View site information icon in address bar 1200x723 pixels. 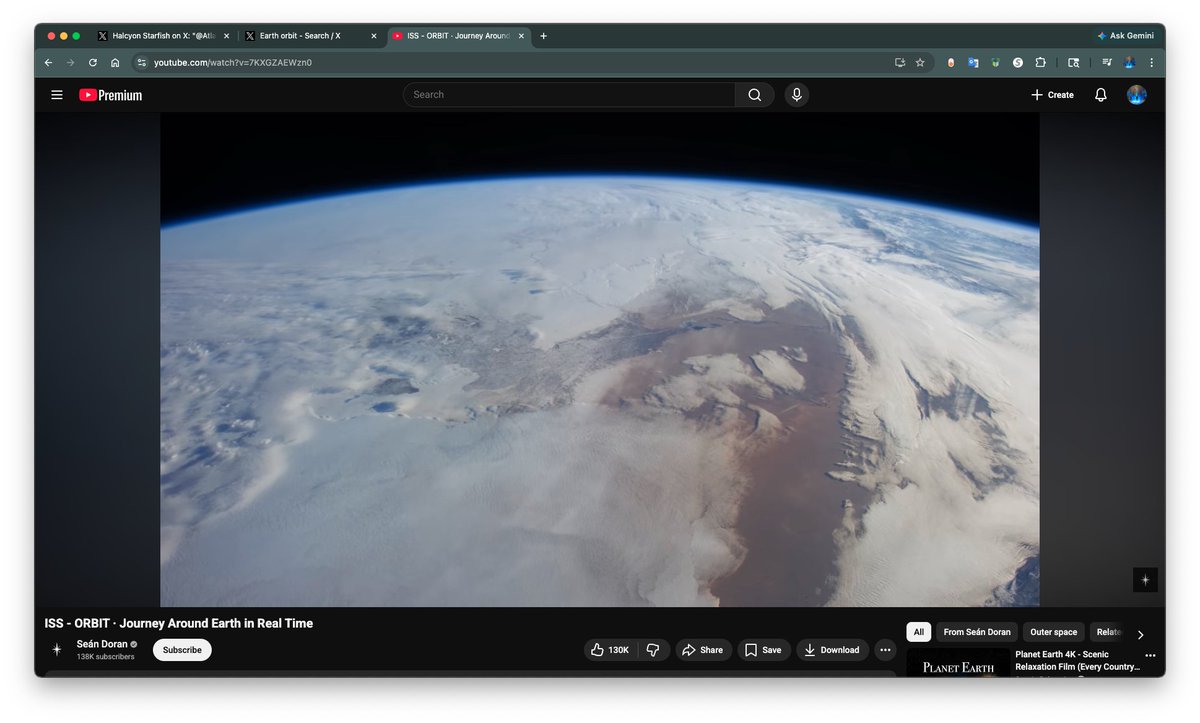(142, 62)
